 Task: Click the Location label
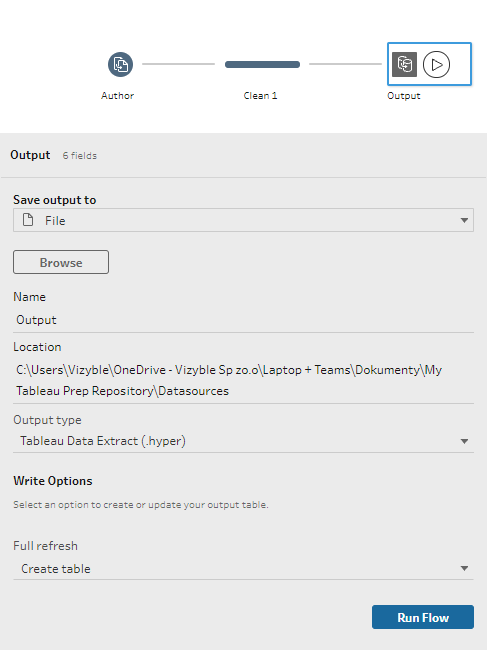tap(37, 347)
